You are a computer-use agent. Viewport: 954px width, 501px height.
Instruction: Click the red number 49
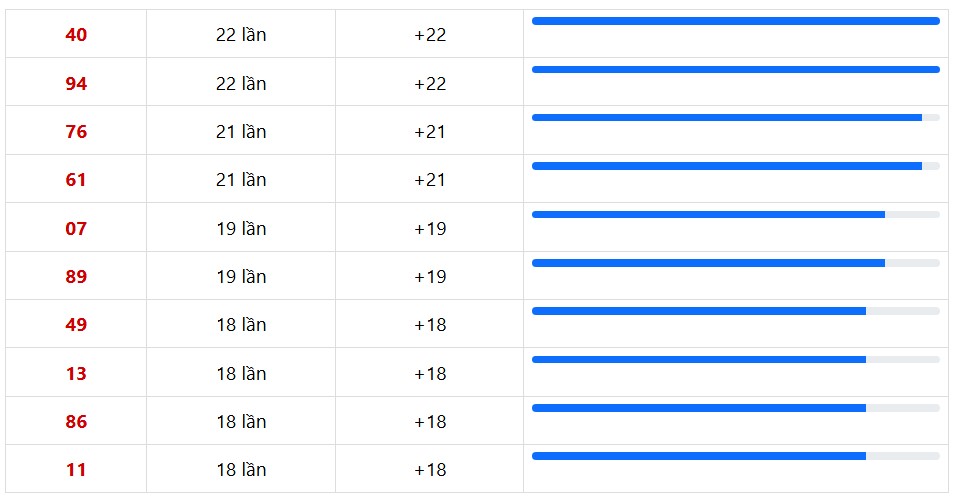coord(76,325)
